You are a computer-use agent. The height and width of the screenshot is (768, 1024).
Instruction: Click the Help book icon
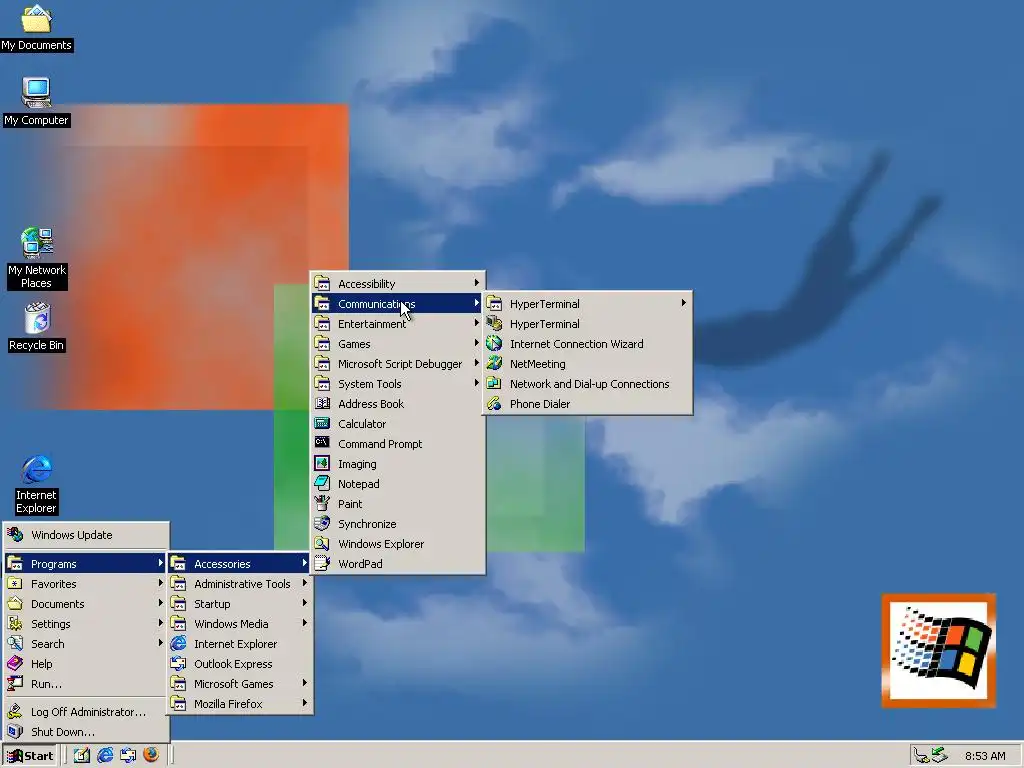[15, 664]
